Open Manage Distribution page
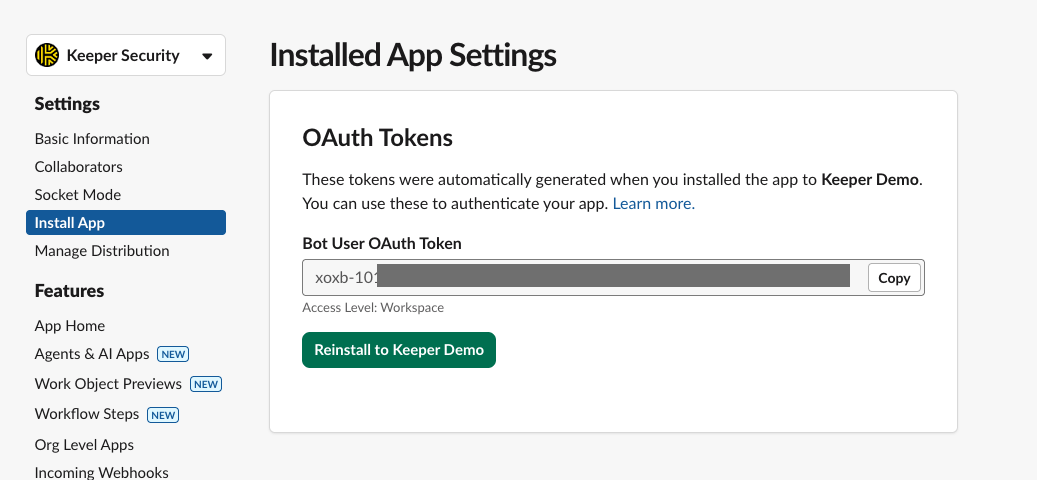The width and height of the screenshot is (1037, 480). 102,251
